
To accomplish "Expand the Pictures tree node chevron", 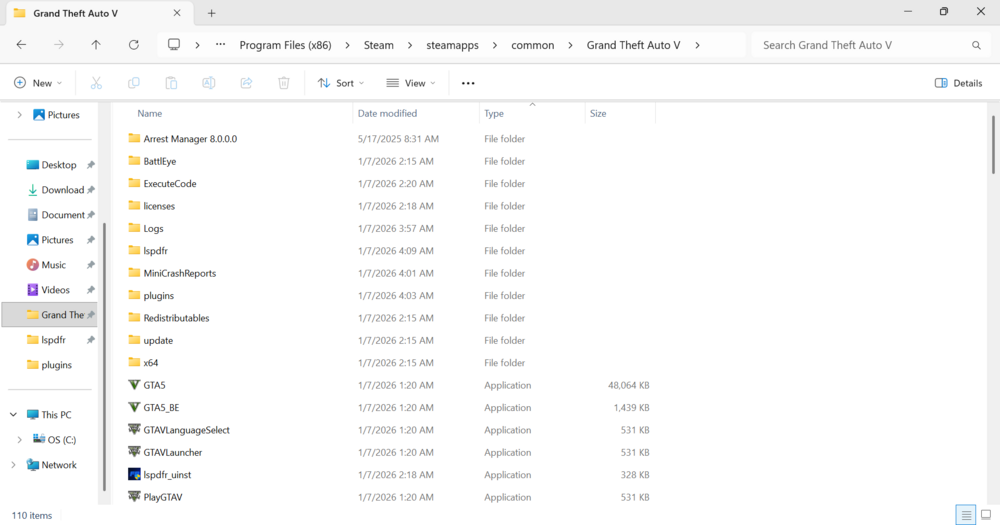I will coord(19,115).
